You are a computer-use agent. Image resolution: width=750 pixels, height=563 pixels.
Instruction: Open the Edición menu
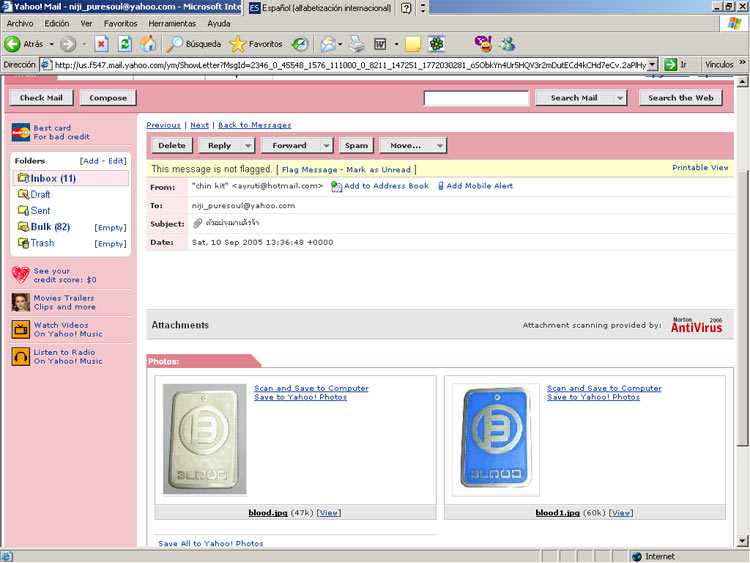[57, 23]
